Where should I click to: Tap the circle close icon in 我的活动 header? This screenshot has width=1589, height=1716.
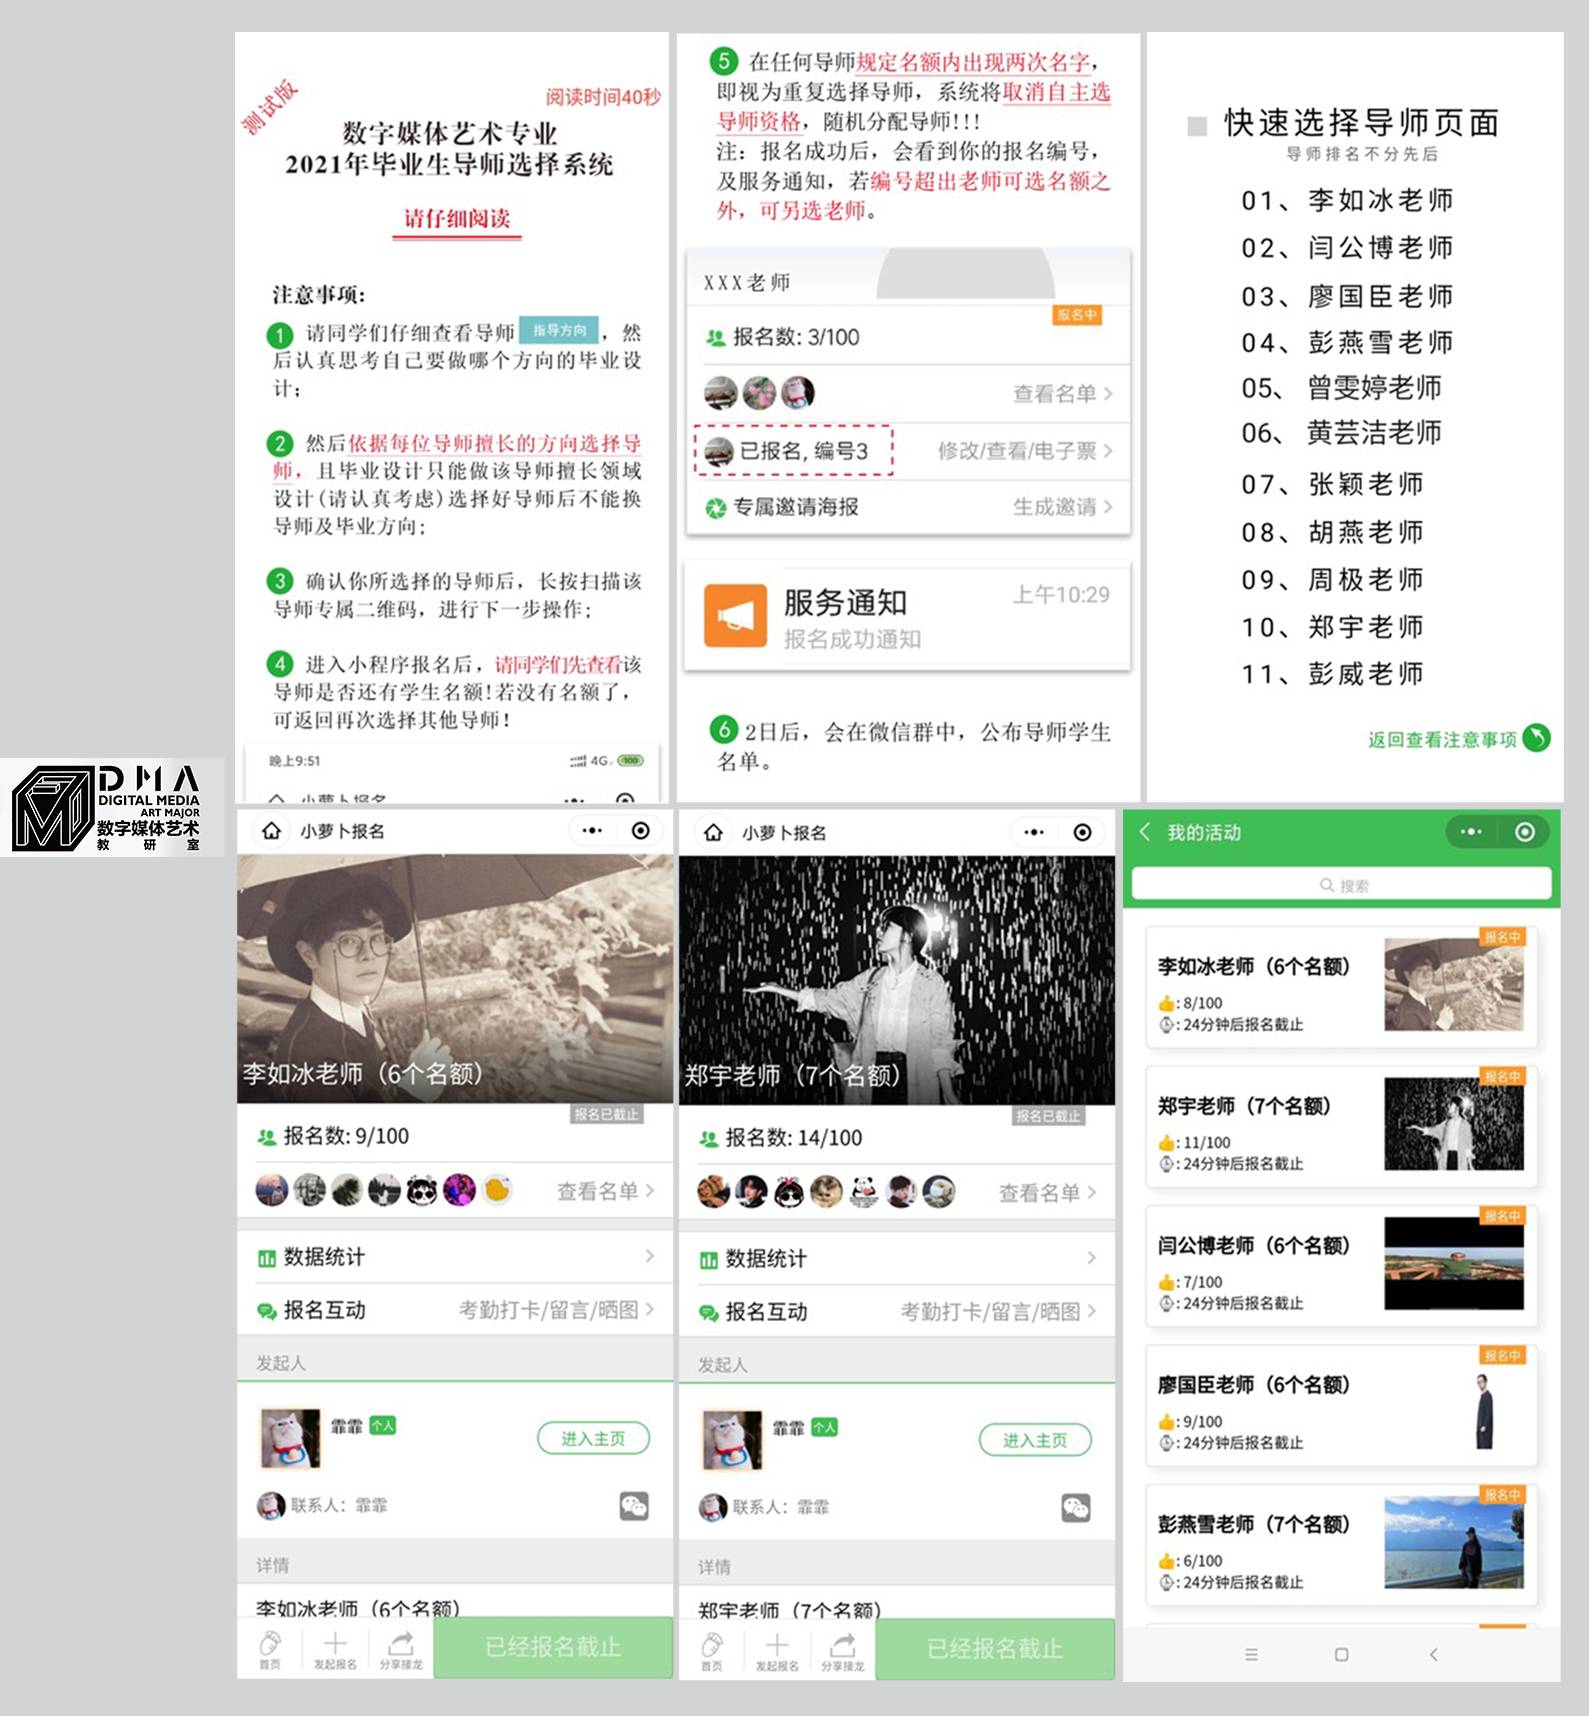[1525, 832]
